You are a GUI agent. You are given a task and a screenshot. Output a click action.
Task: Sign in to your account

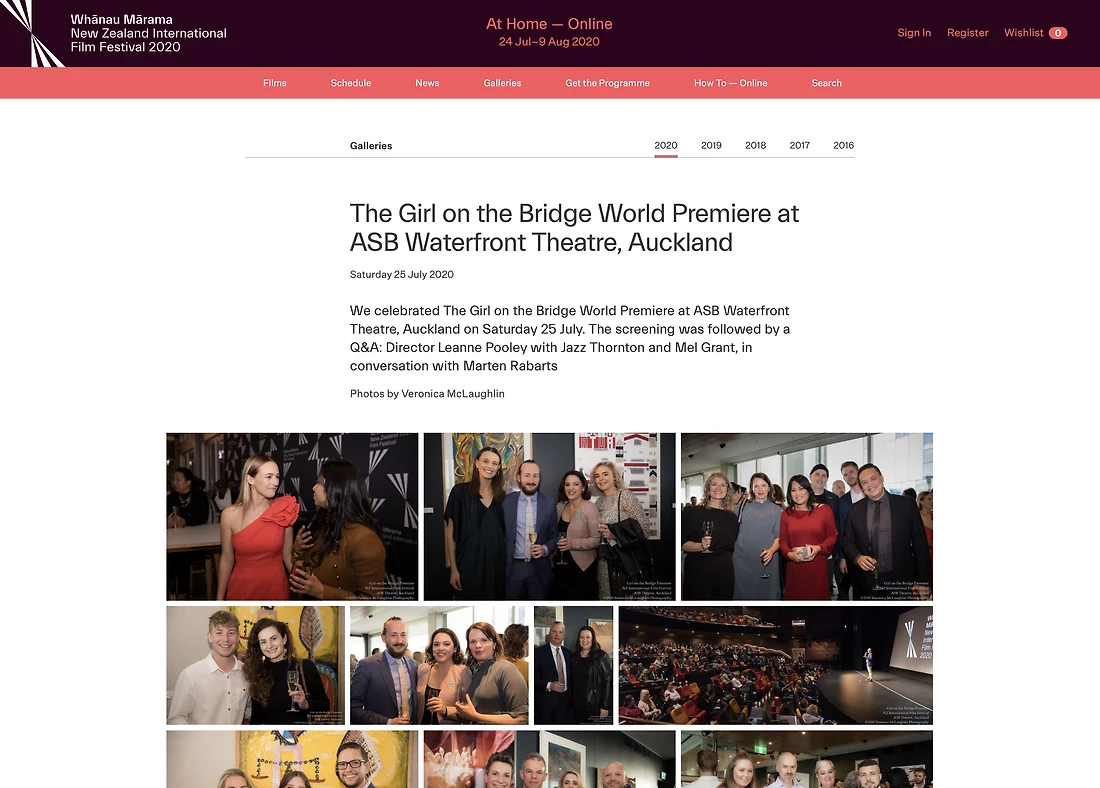(x=914, y=33)
